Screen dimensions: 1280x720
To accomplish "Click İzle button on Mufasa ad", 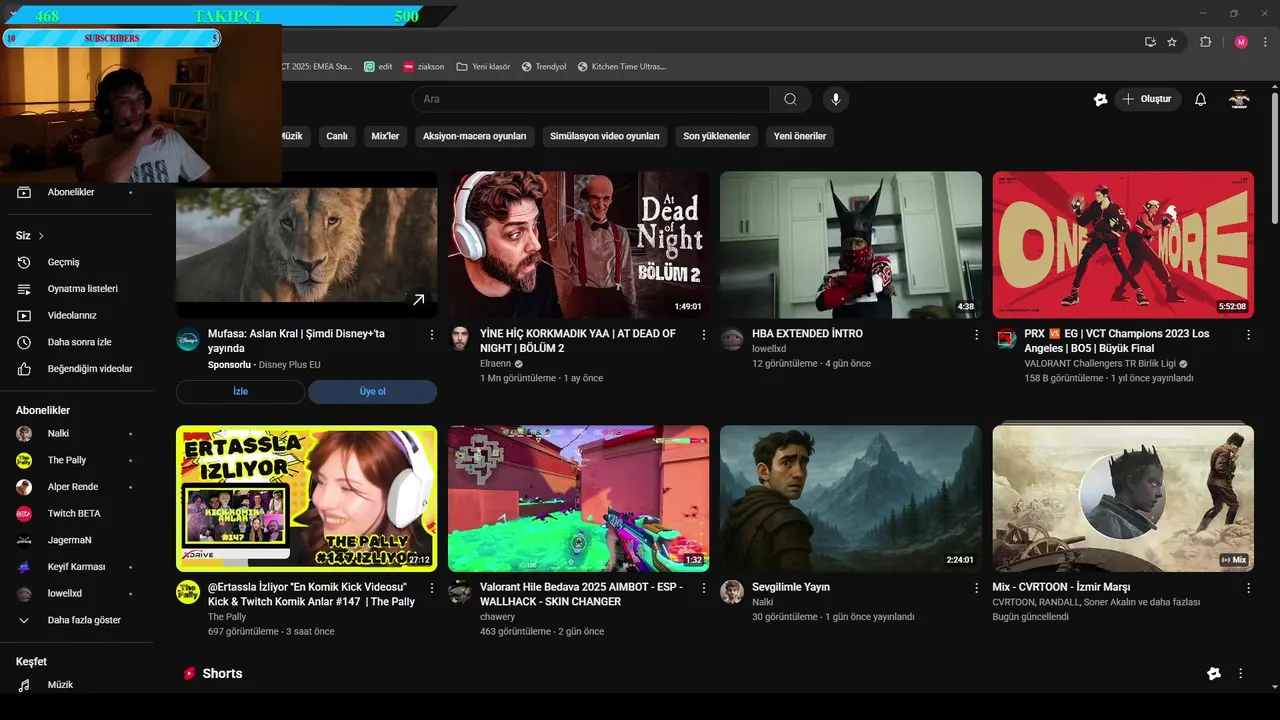I will click(240, 392).
